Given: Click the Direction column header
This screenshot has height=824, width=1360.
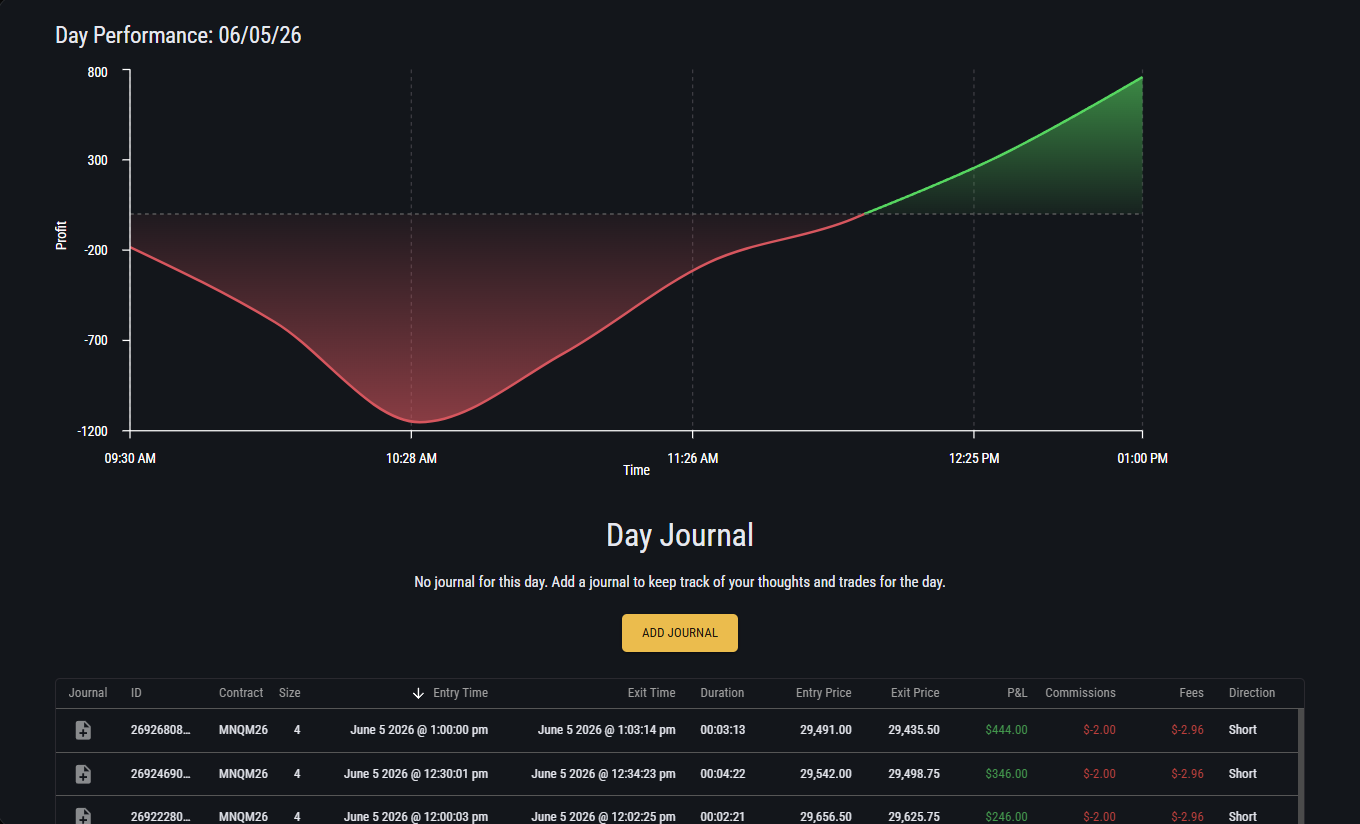Looking at the screenshot, I should pos(1252,693).
